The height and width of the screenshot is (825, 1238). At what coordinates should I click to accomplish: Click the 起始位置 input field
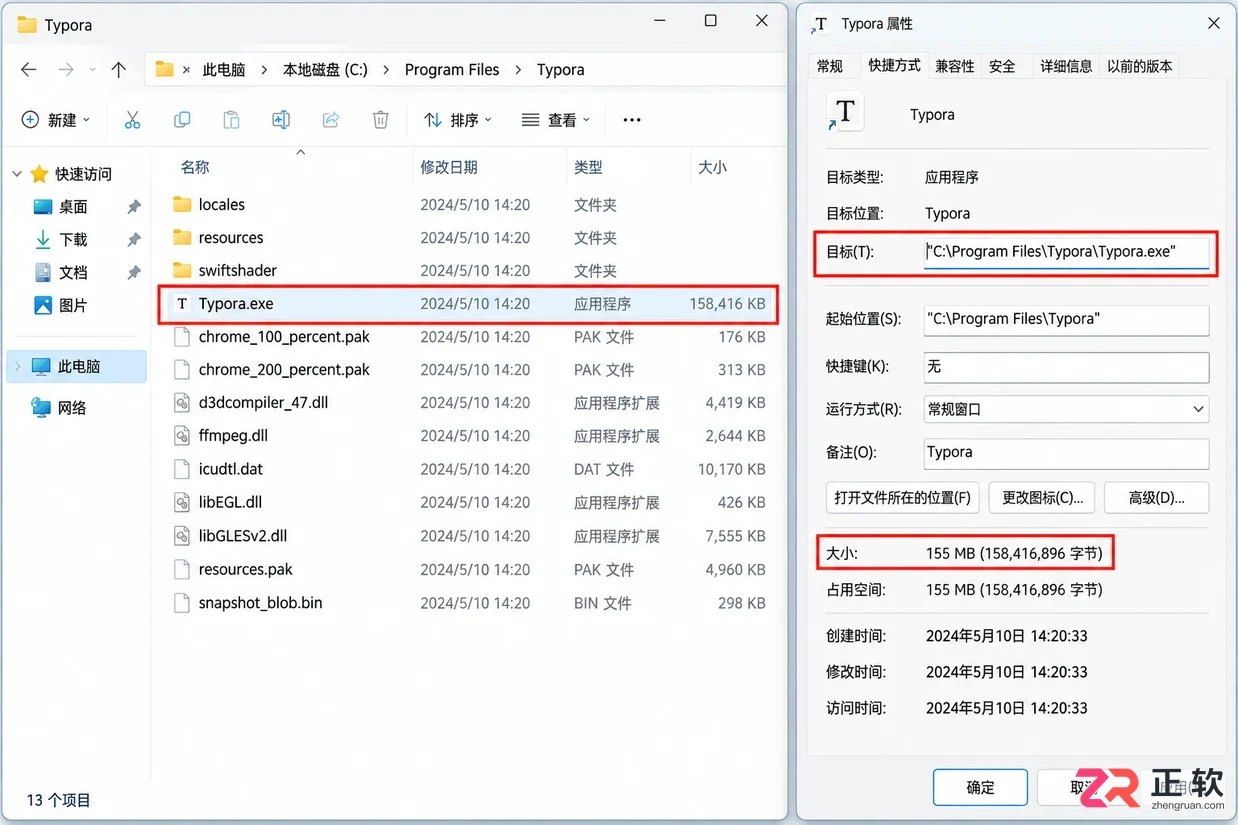[1066, 319]
